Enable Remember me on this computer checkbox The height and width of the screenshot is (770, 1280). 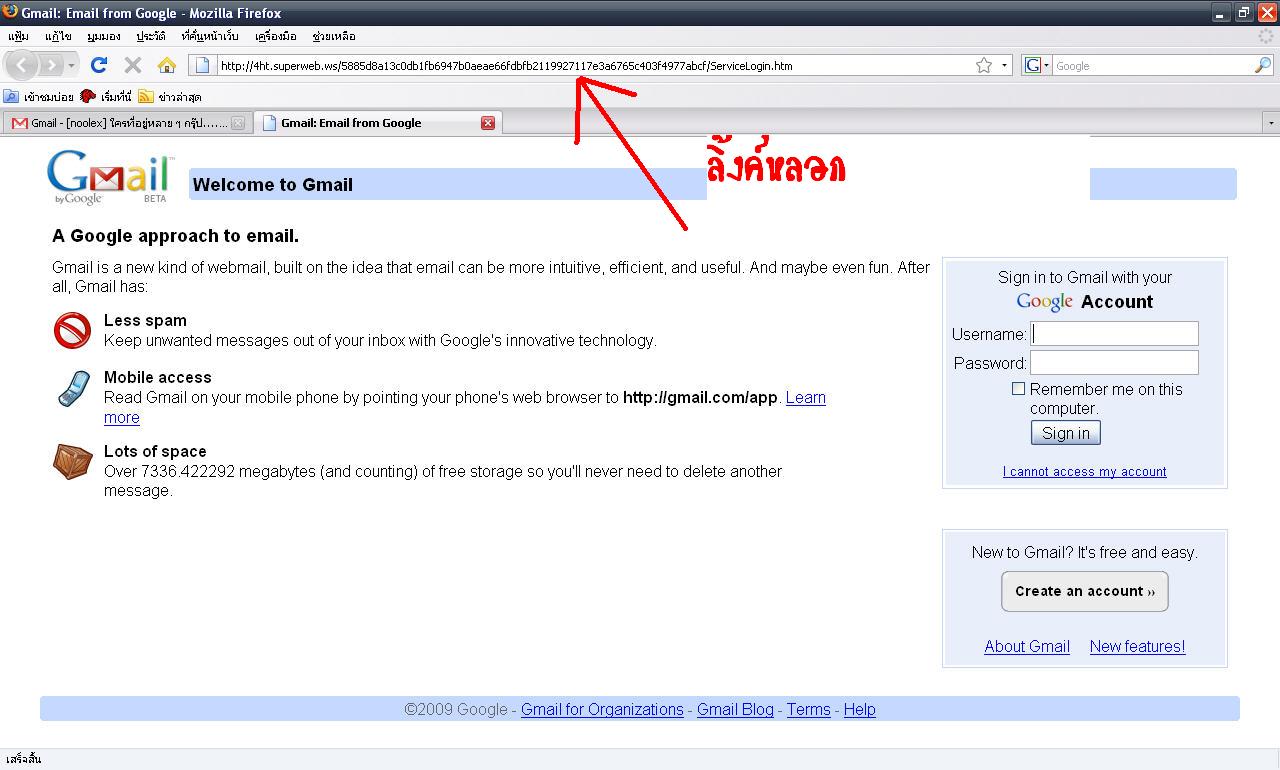click(1018, 389)
